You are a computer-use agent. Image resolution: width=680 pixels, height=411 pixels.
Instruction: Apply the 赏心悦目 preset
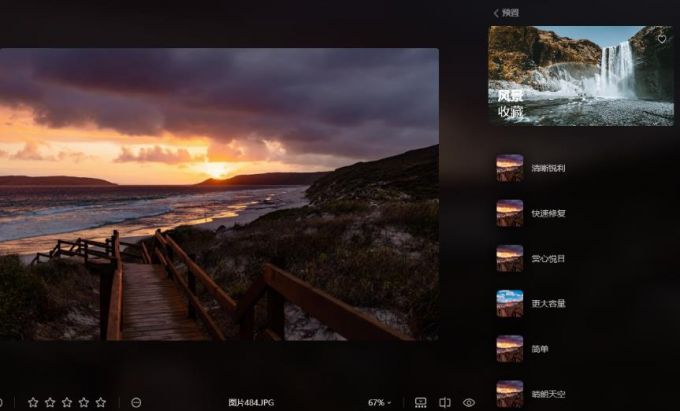pyautogui.click(x=548, y=258)
